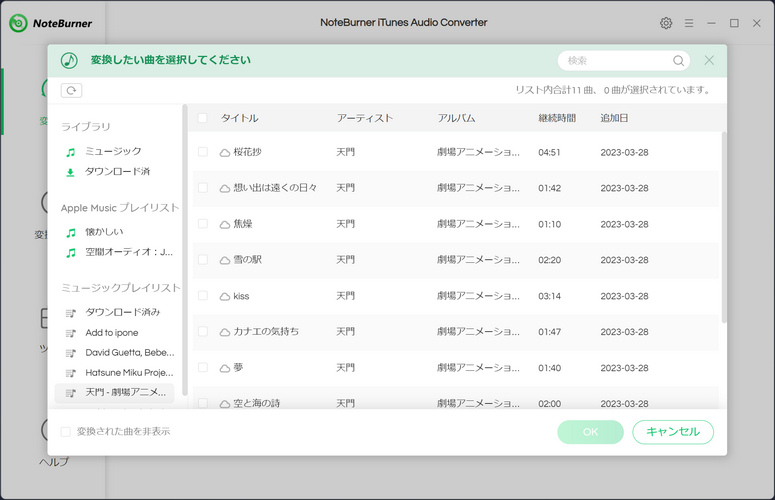
Task: Select 天門 - 劇場アニメ playlist
Action: (115, 393)
